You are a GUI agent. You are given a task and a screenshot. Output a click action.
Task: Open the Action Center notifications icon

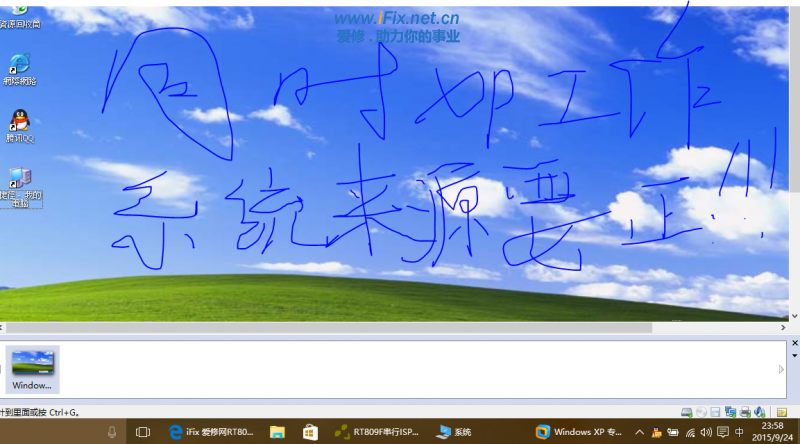click(722, 432)
